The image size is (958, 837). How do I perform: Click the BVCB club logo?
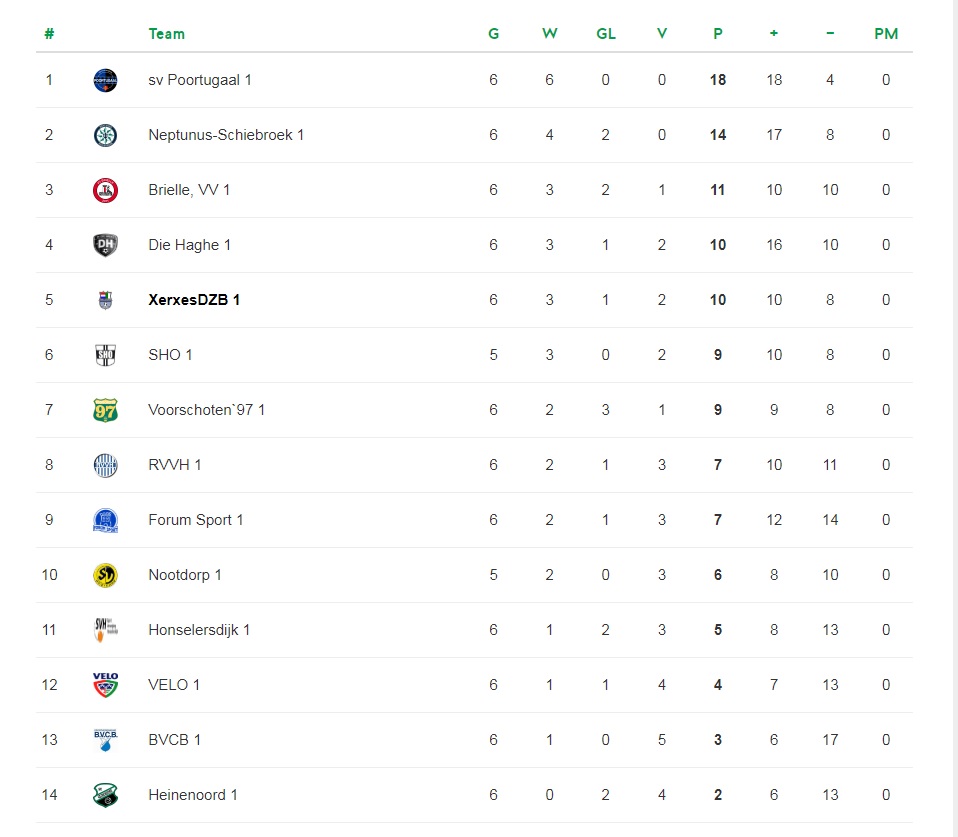105,740
